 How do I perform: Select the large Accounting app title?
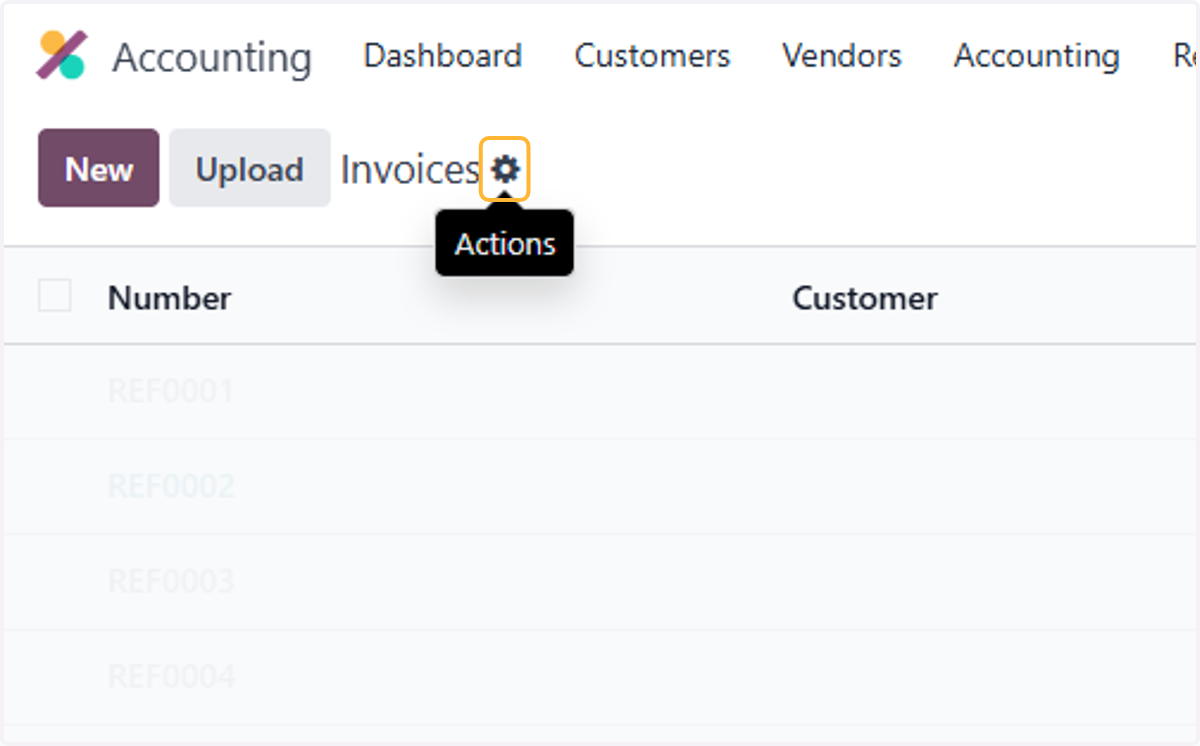(x=212, y=57)
